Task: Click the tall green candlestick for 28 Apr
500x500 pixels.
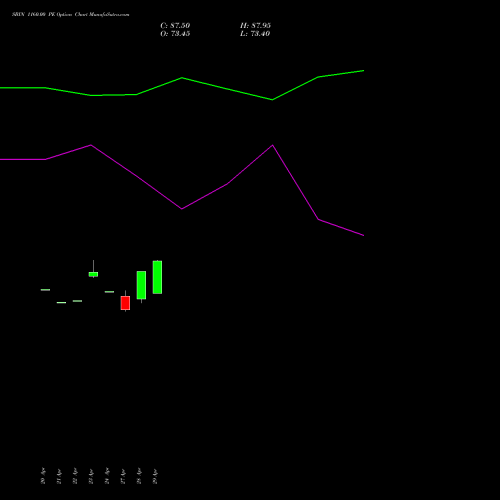Action: (141, 285)
